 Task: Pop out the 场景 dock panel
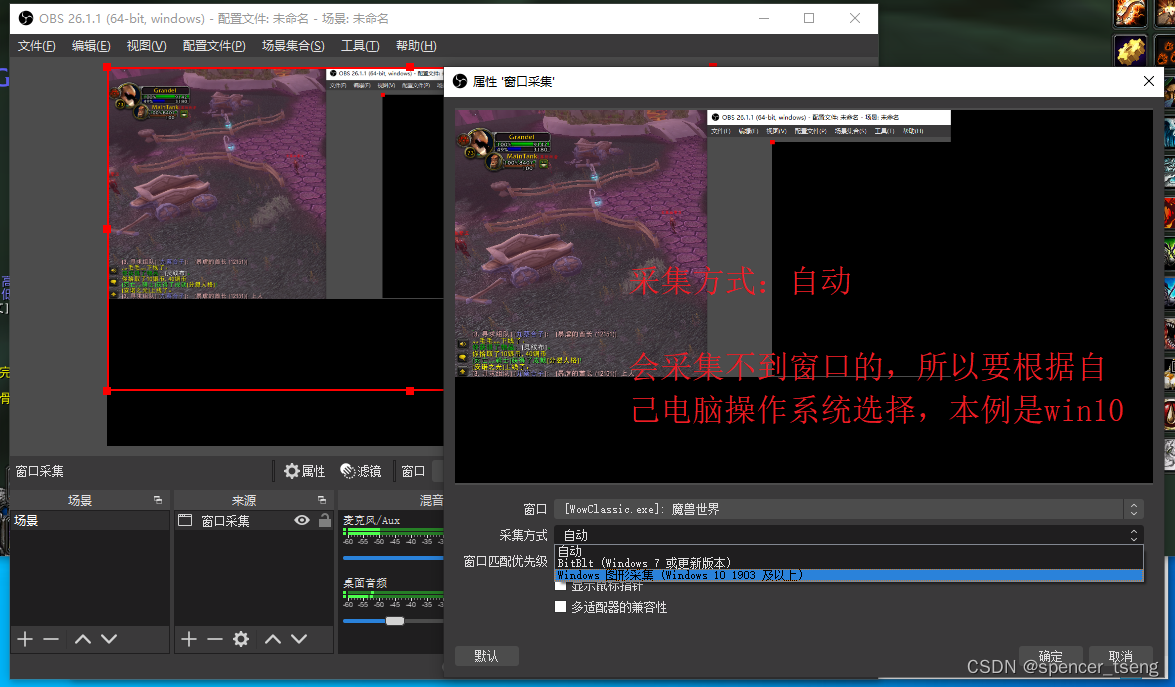tap(157, 500)
